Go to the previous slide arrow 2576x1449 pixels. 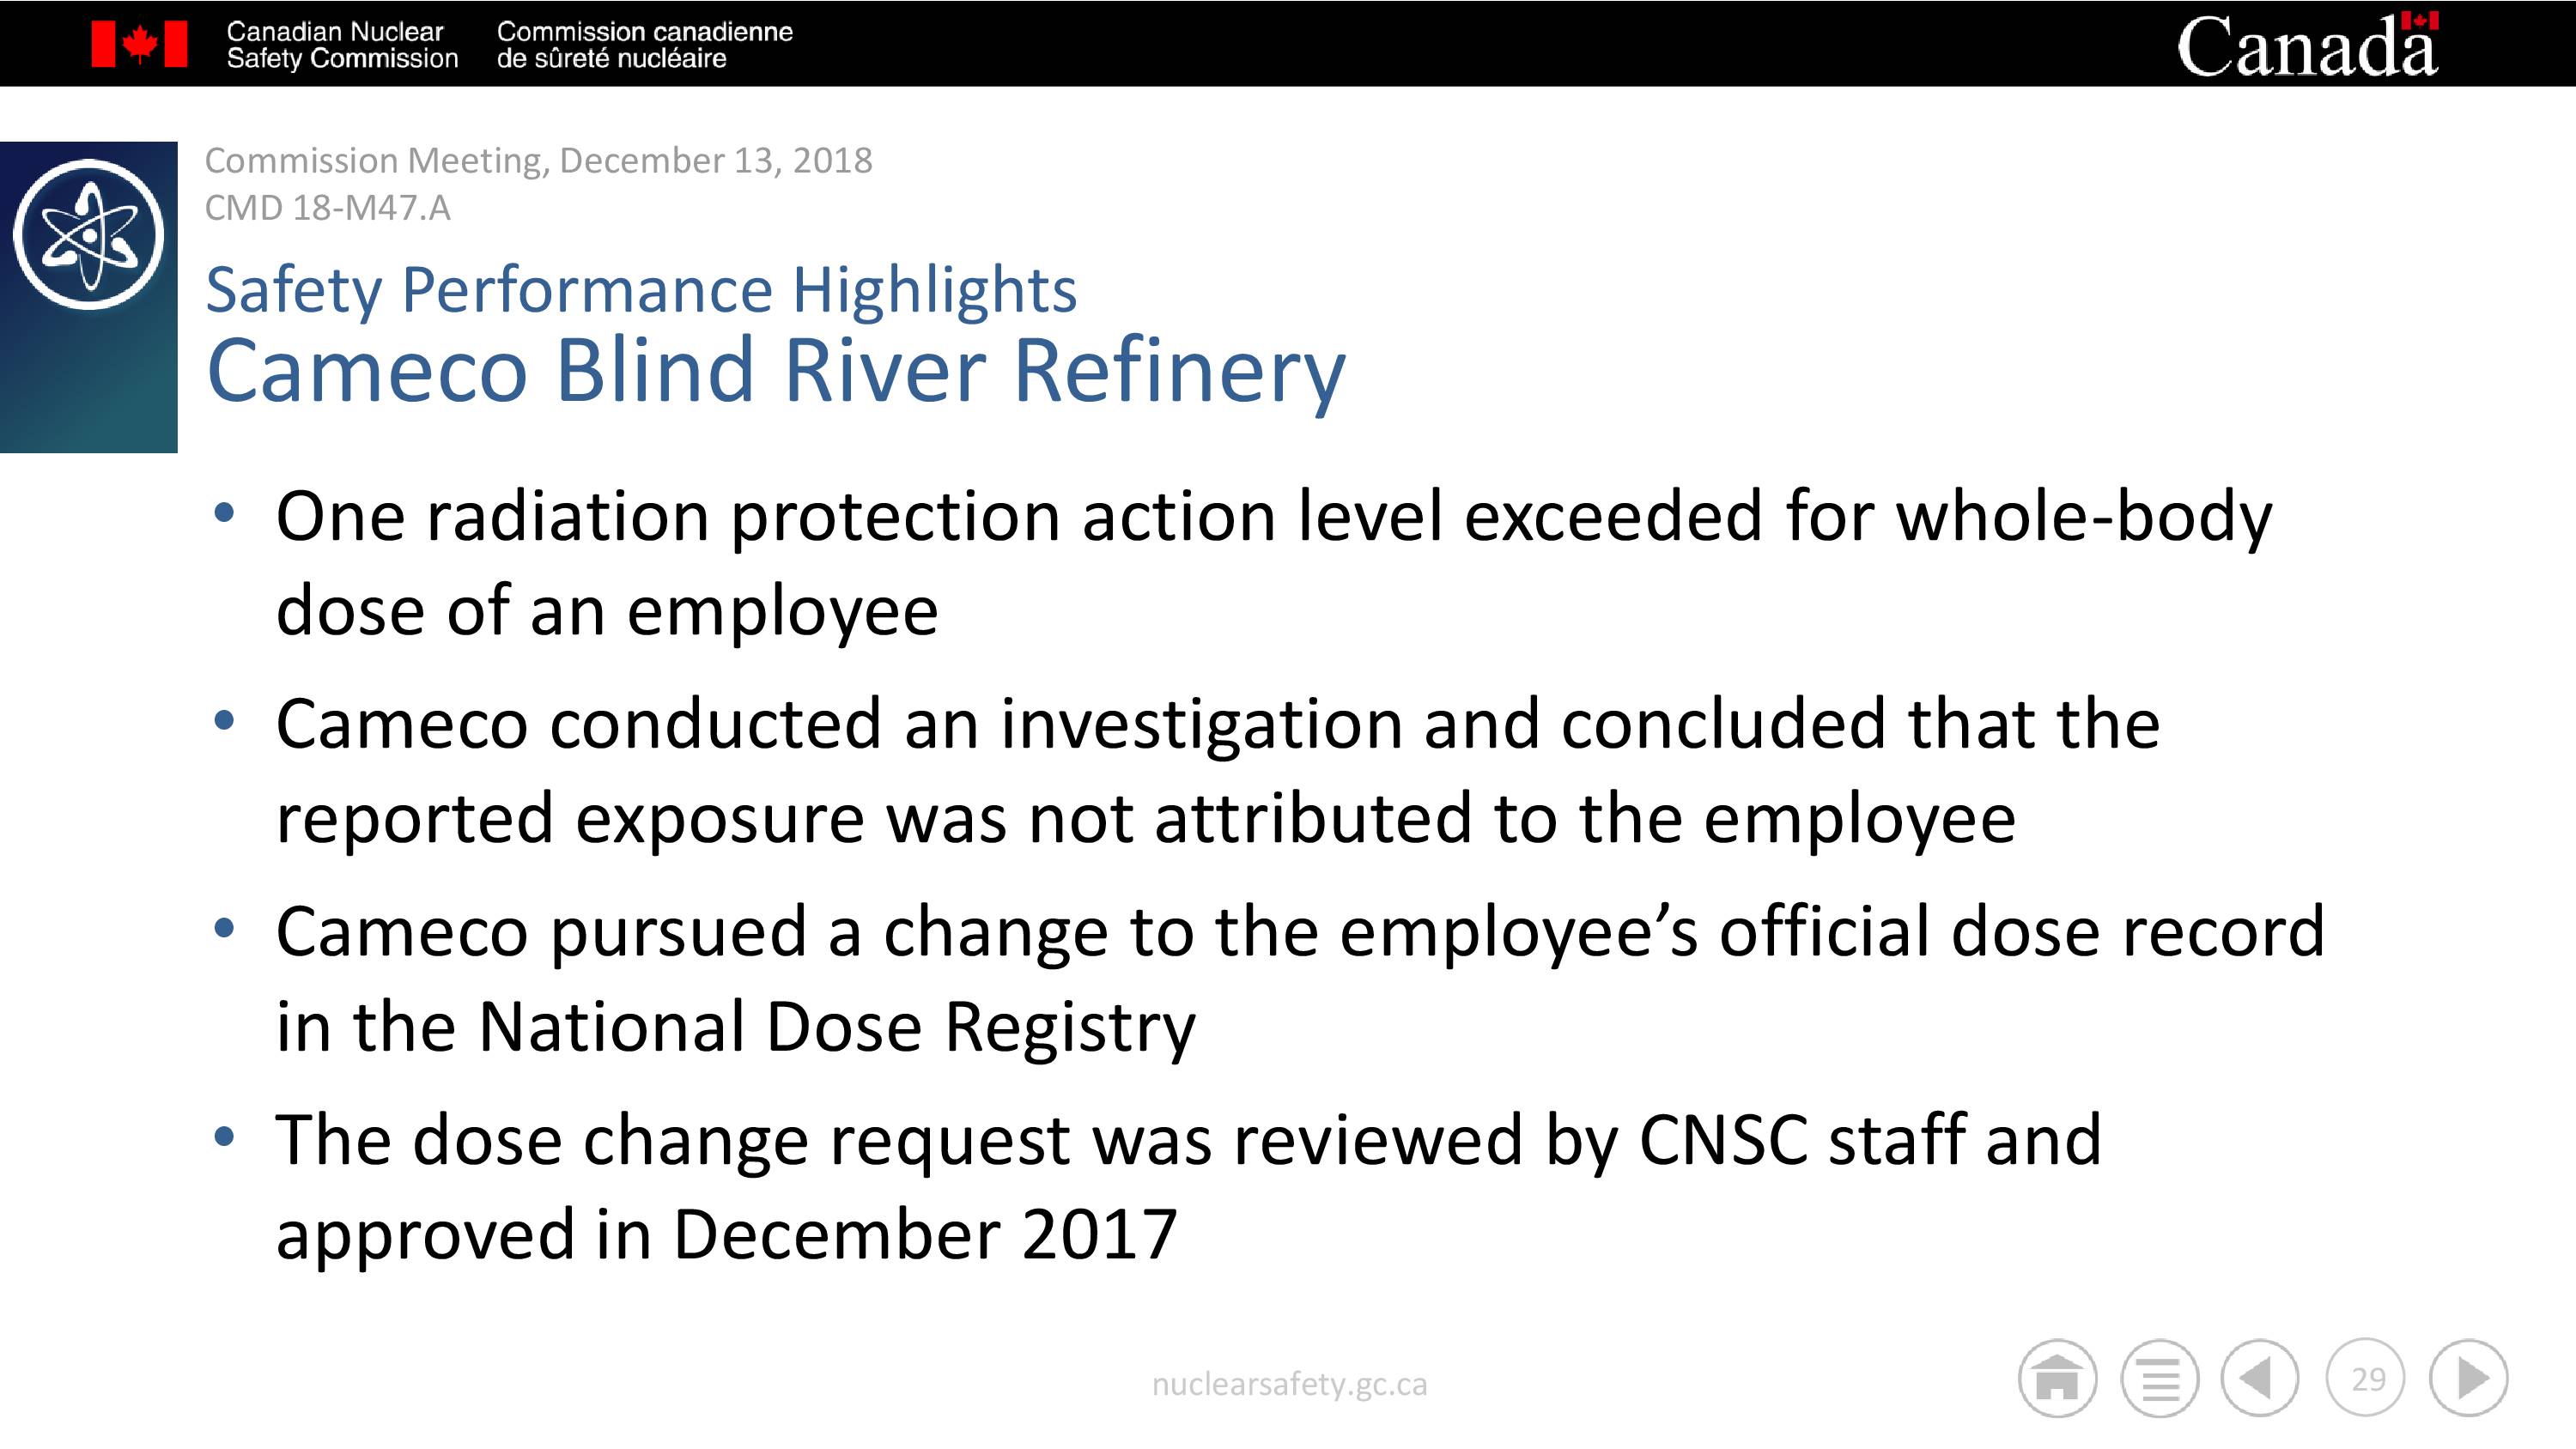[x=2260, y=1378]
